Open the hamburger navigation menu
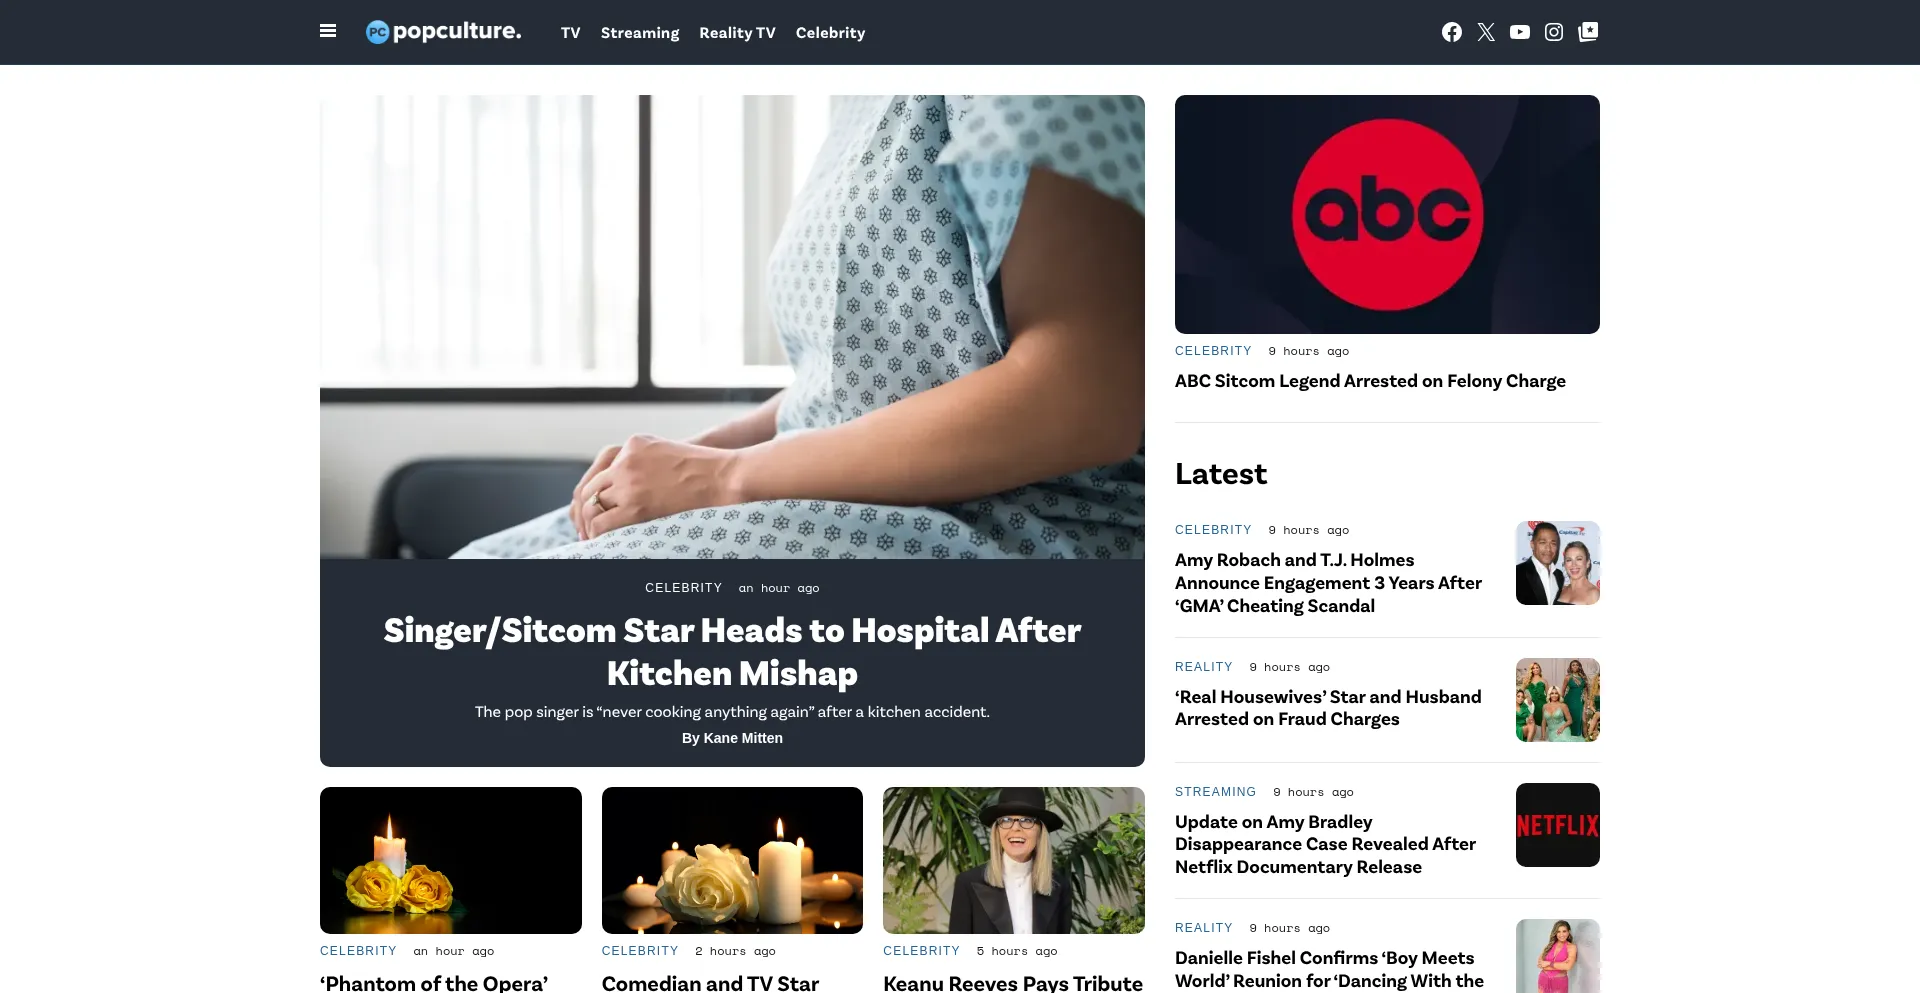This screenshot has height=993, width=1920. [328, 31]
